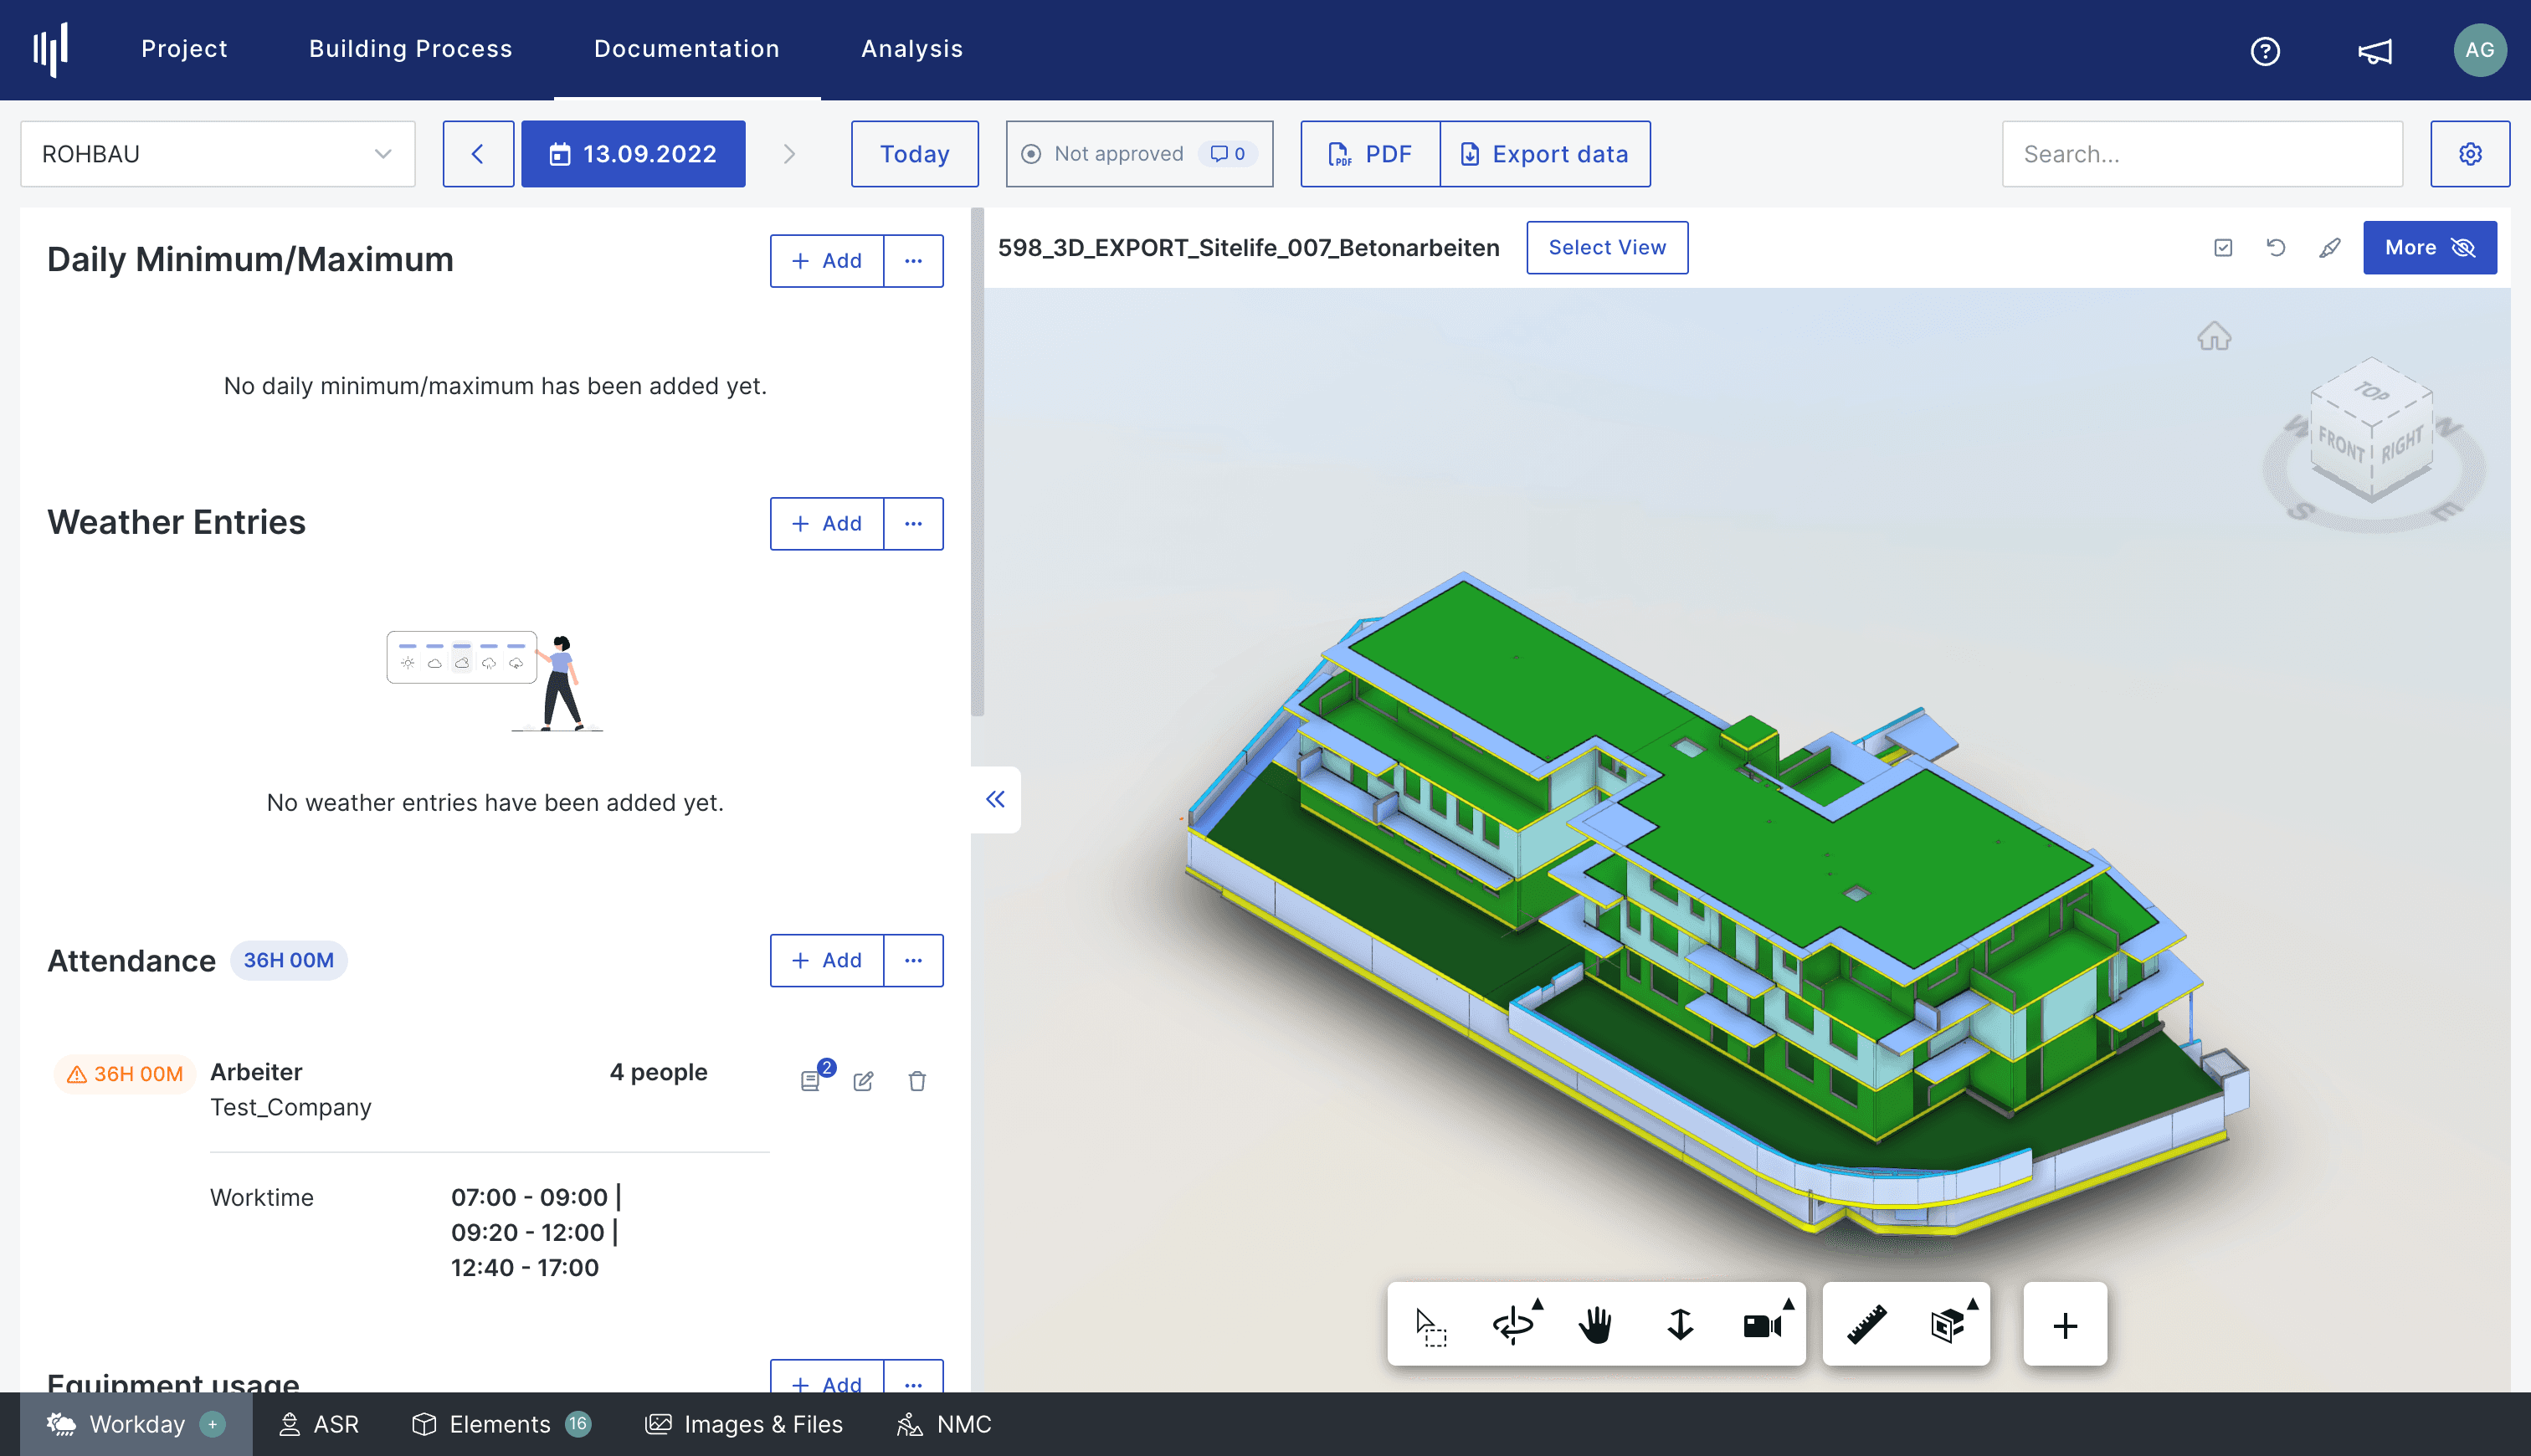This screenshot has height=1456, width=2531.
Task: Click the viewer checkbox selection icon
Action: click(x=2223, y=247)
